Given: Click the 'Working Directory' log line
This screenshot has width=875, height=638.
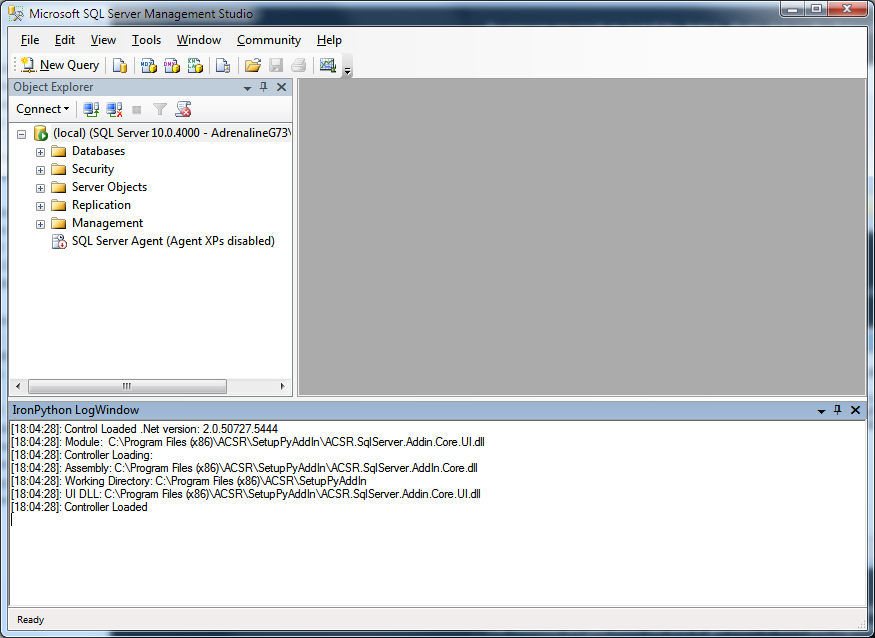Looking at the screenshot, I should 189,481.
